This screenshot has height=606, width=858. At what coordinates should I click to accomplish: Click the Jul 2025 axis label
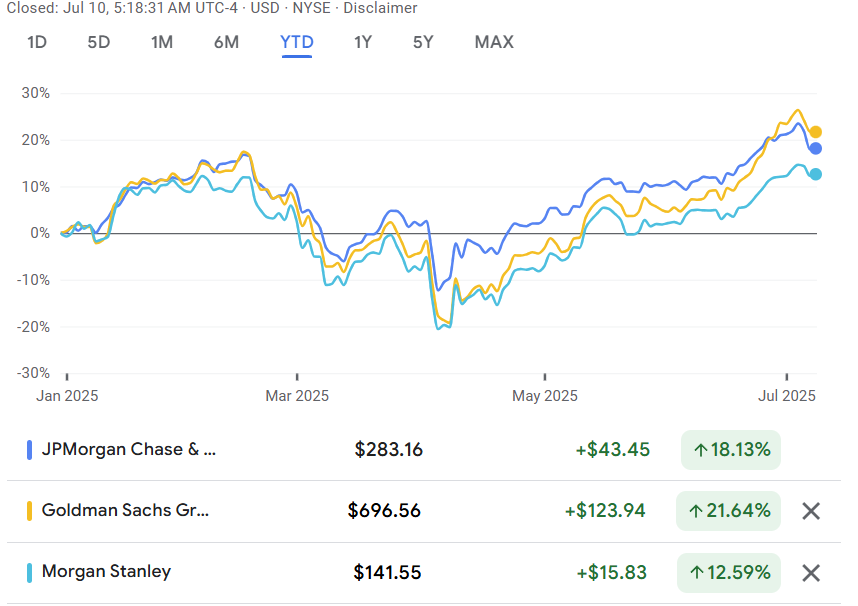tap(786, 396)
